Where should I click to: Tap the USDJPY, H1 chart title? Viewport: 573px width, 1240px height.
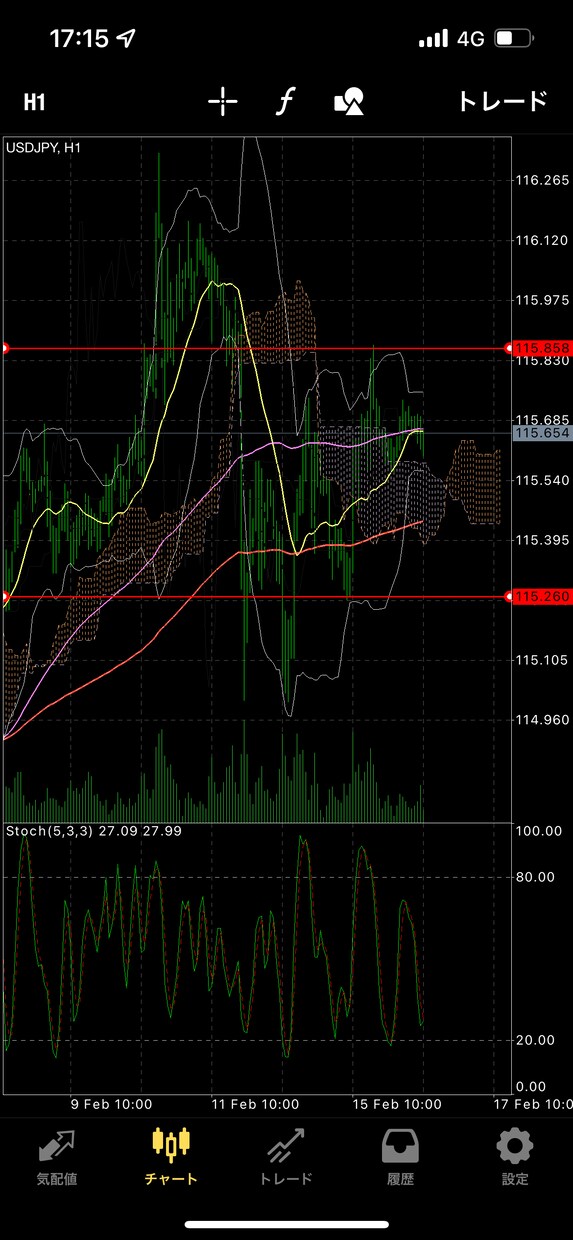click(x=44, y=147)
